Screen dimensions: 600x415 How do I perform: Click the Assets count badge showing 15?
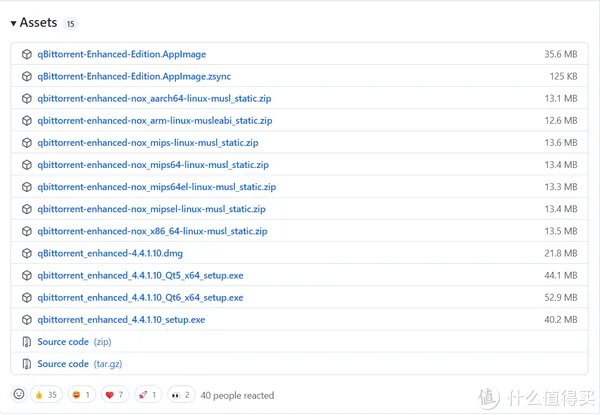click(x=71, y=23)
